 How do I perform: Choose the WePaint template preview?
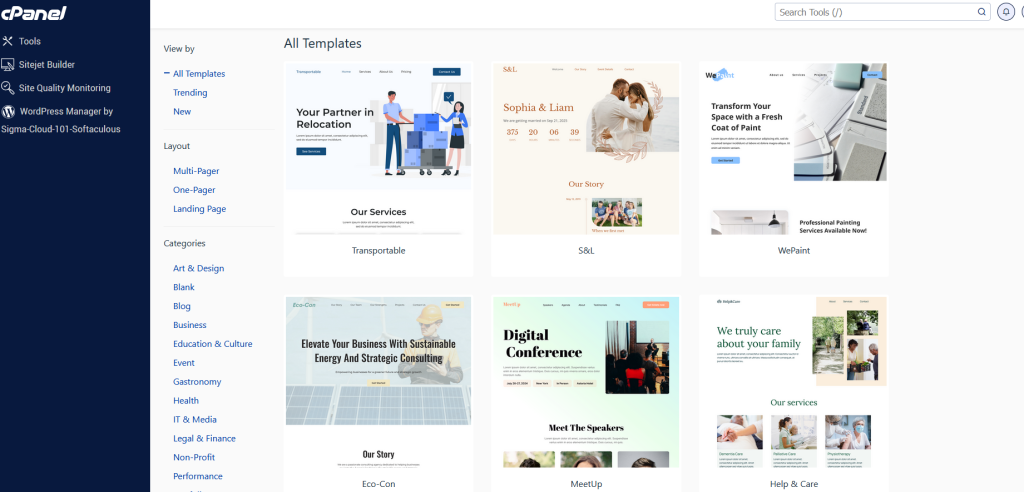click(792, 150)
